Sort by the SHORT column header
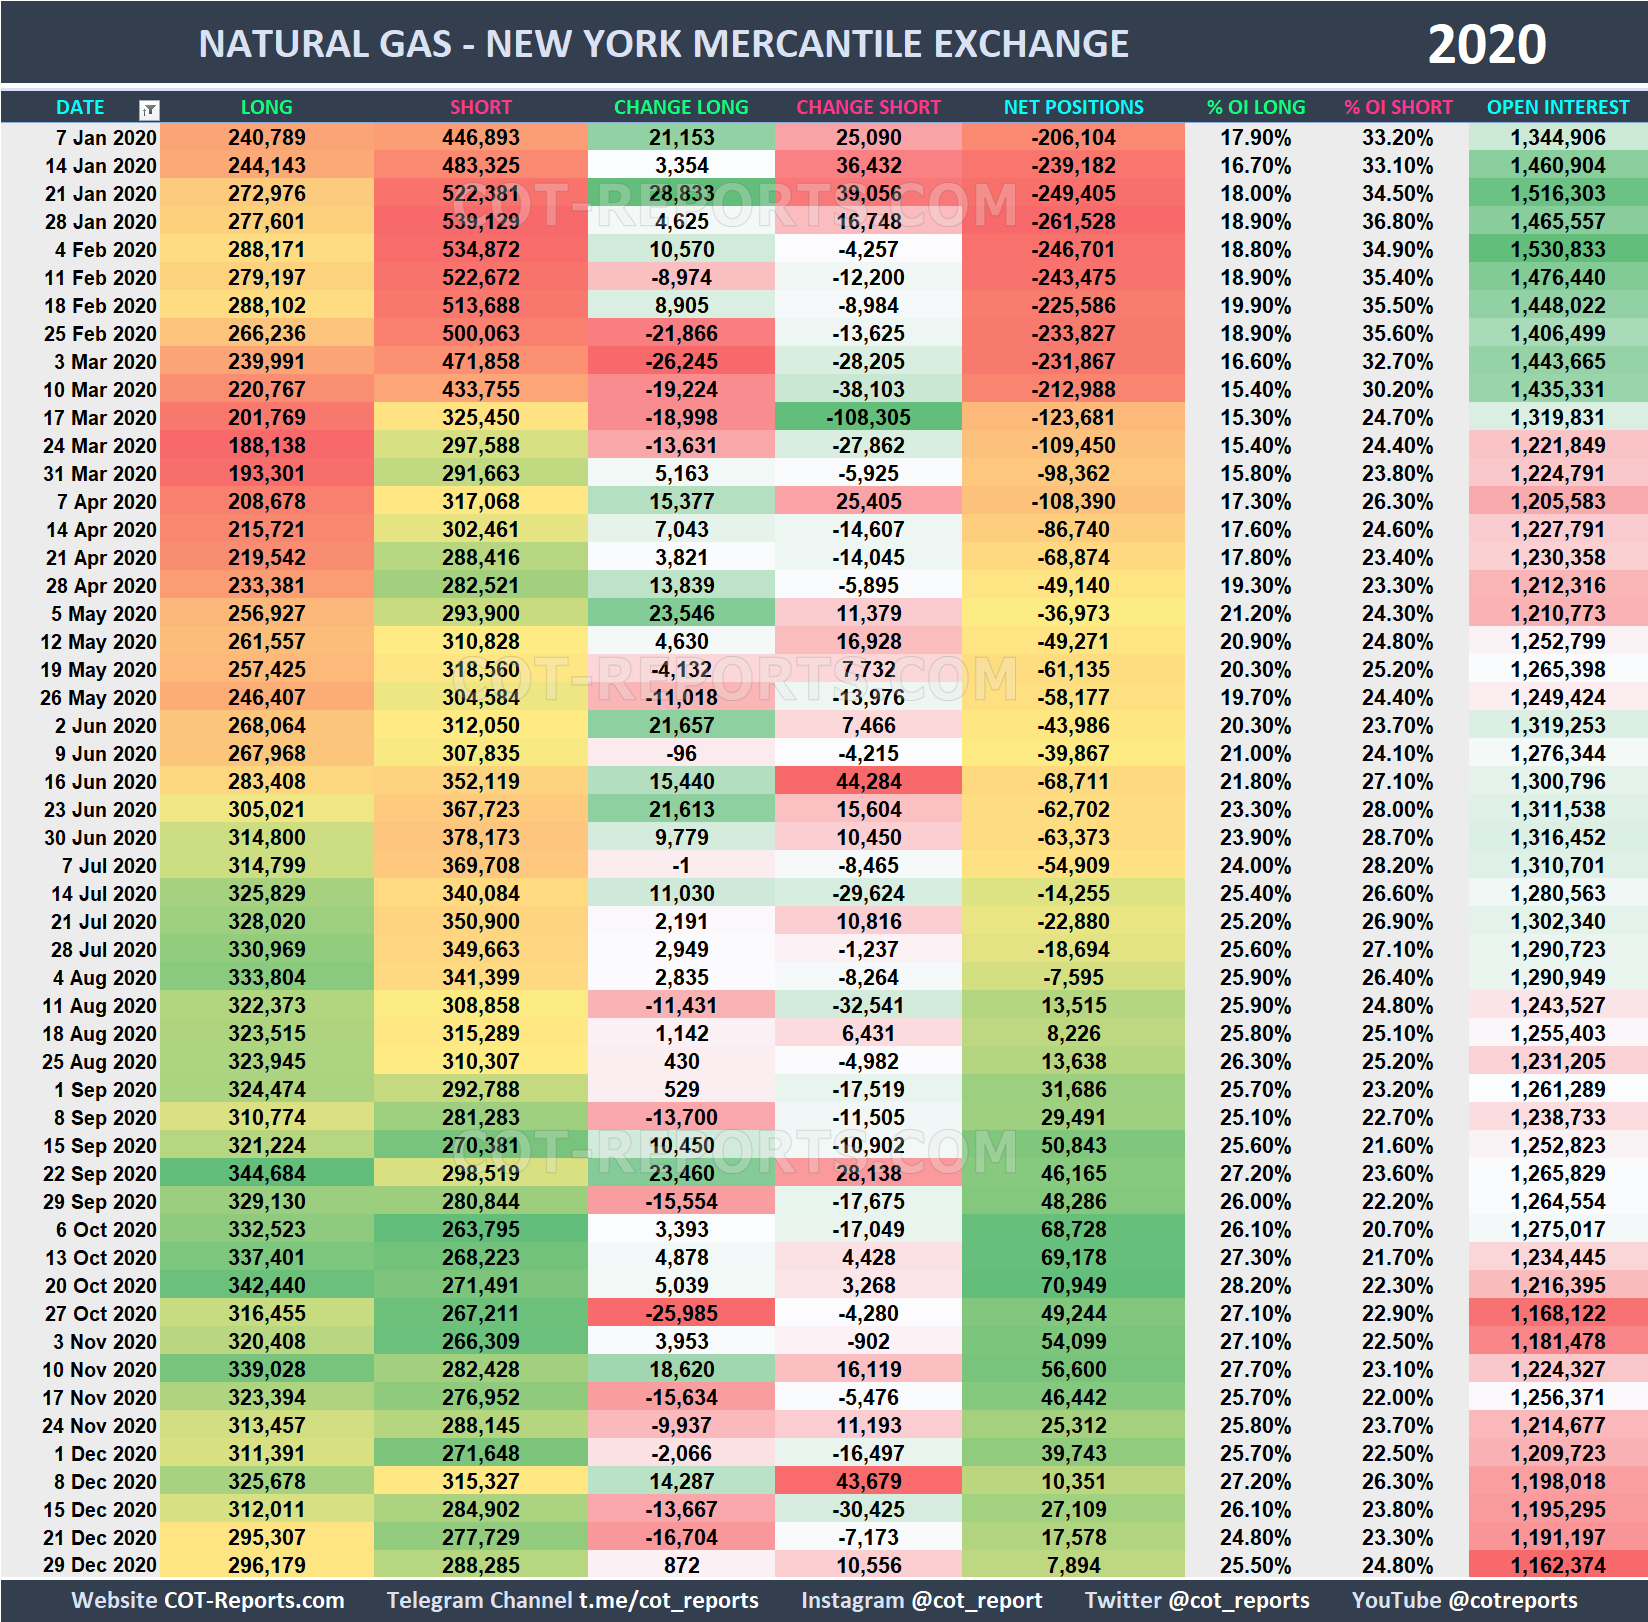Viewport: 1648px width, 1622px height. (x=481, y=107)
